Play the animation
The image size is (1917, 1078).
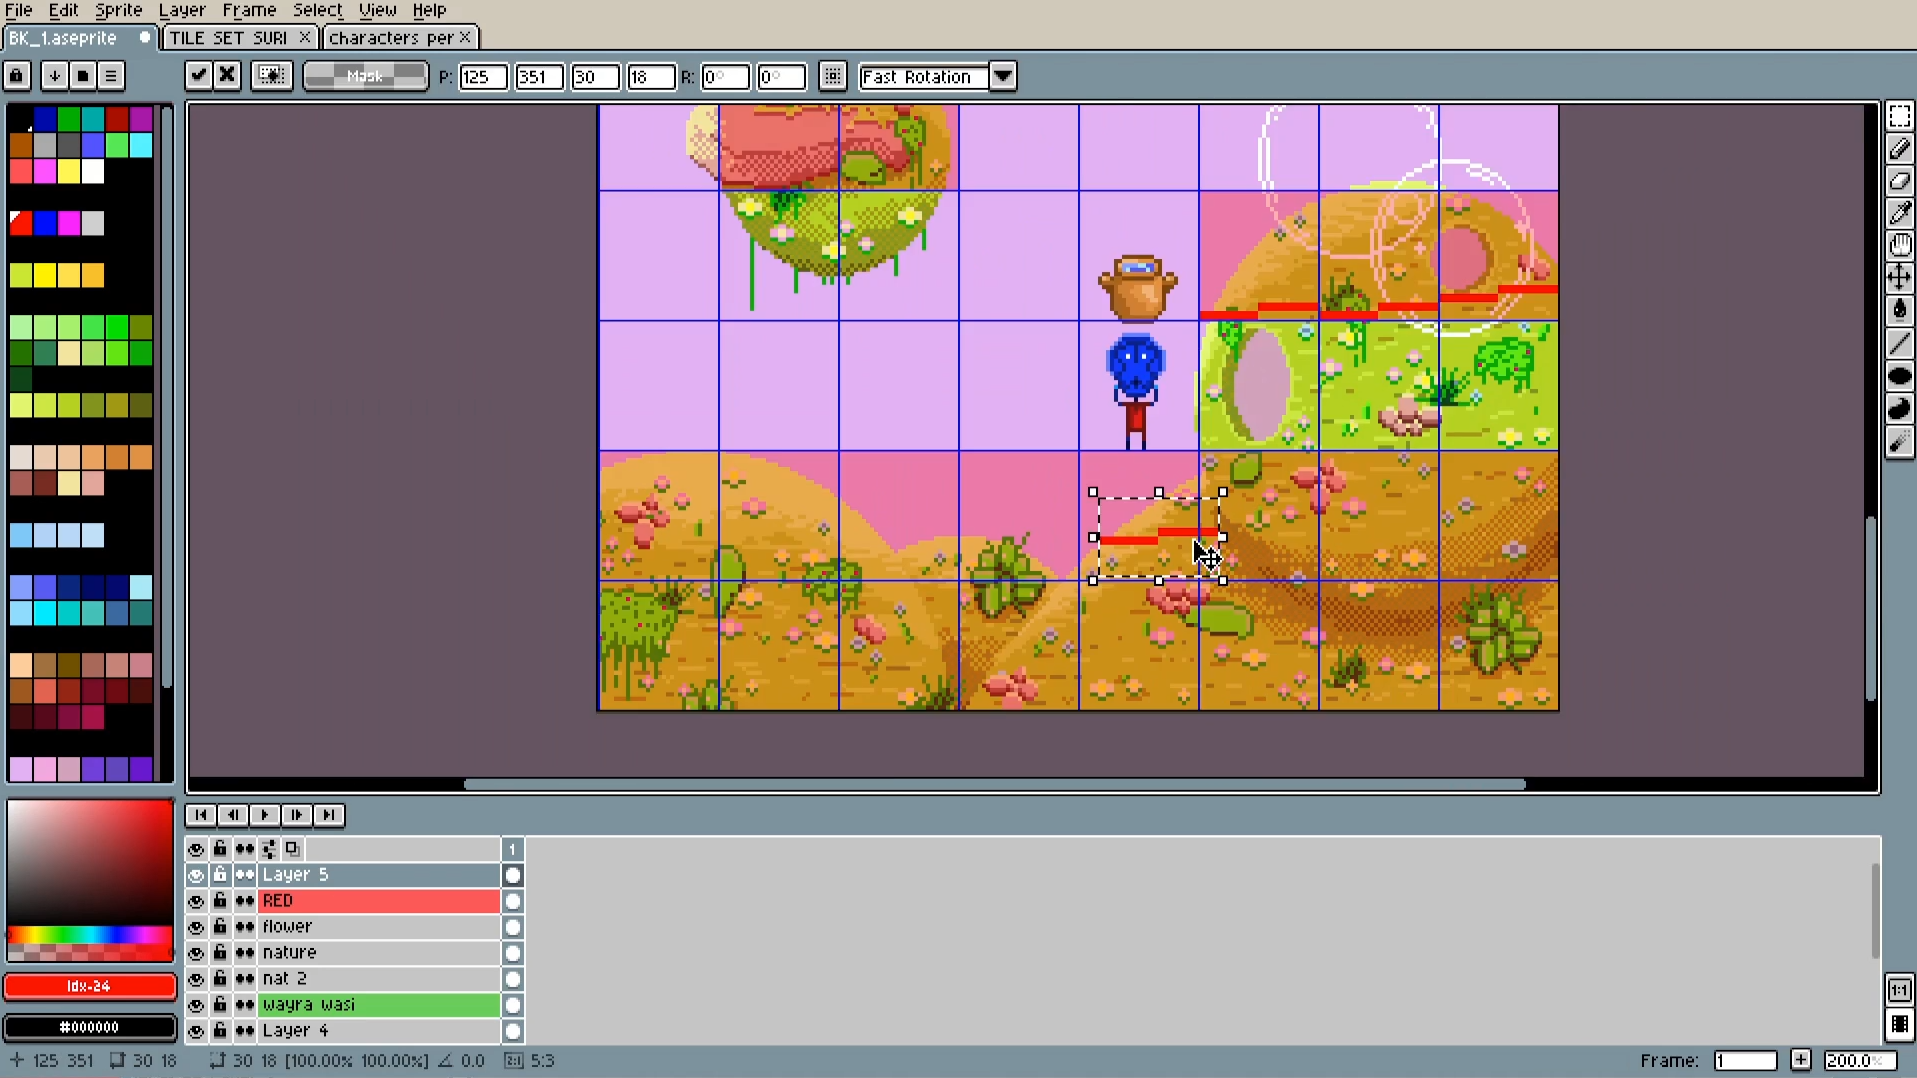click(x=264, y=815)
